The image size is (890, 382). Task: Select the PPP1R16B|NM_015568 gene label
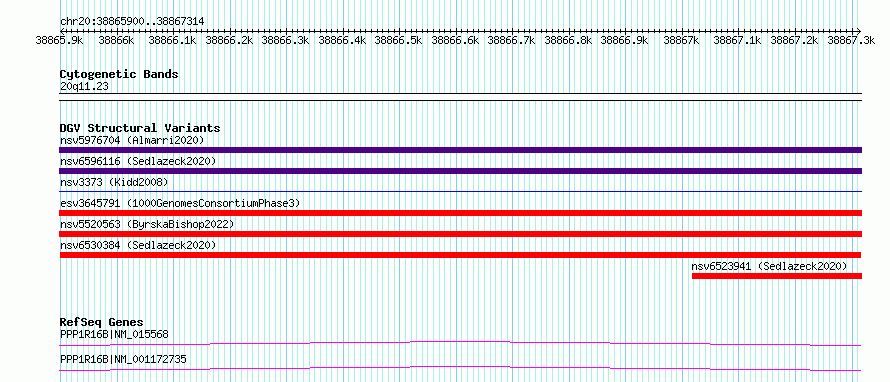(x=114, y=334)
